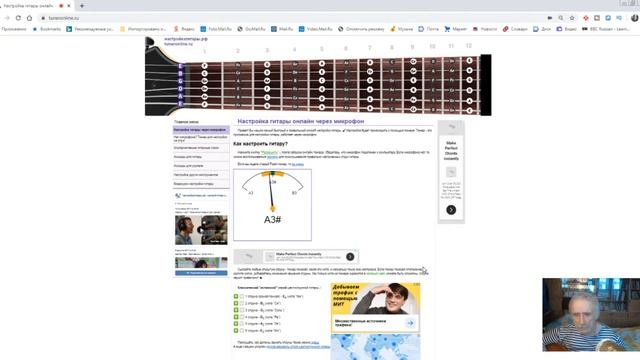This screenshot has width=640, height=360.
Task: Open the red extension icon in toolbar
Action: point(586,18)
